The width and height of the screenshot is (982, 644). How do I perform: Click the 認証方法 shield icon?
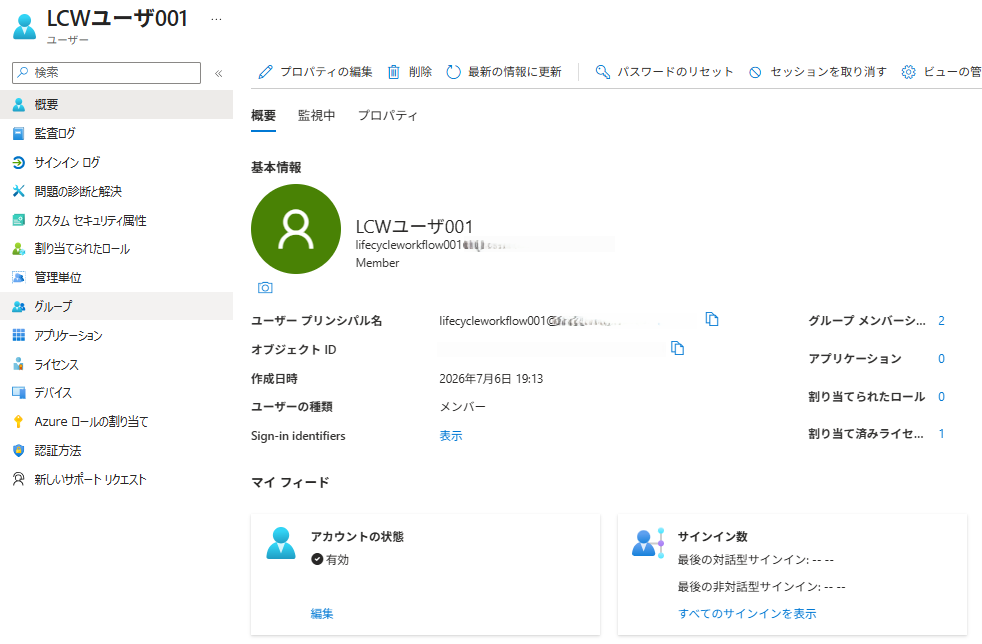19,450
